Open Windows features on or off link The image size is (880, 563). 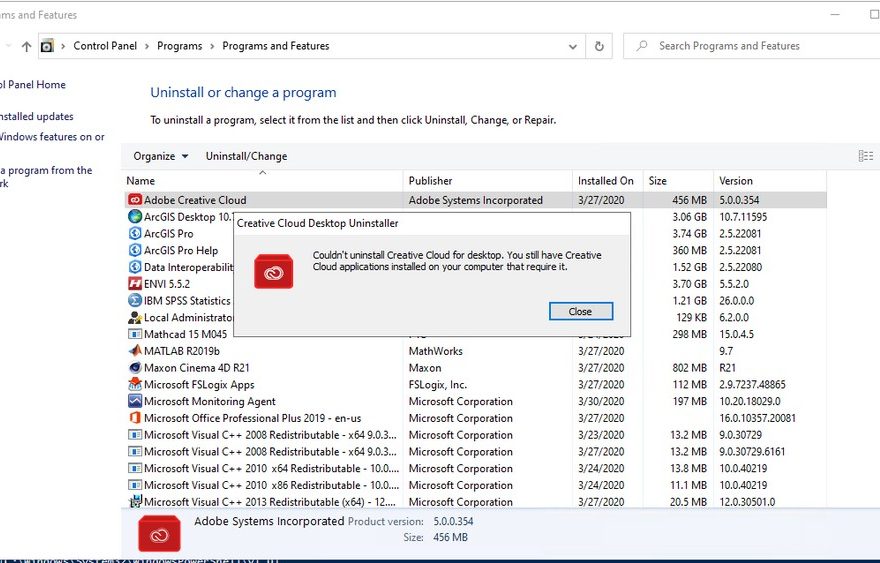tap(52, 137)
